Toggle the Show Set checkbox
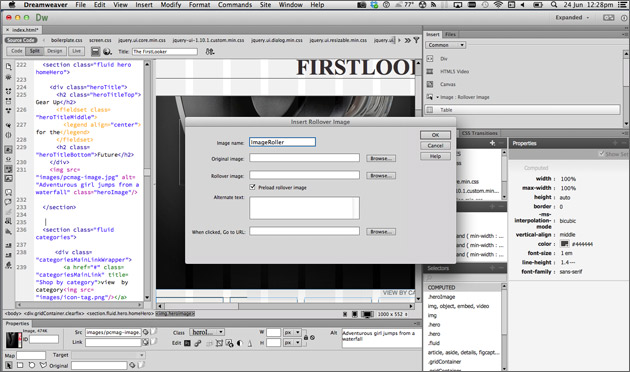 pyautogui.click(x=601, y=154)
